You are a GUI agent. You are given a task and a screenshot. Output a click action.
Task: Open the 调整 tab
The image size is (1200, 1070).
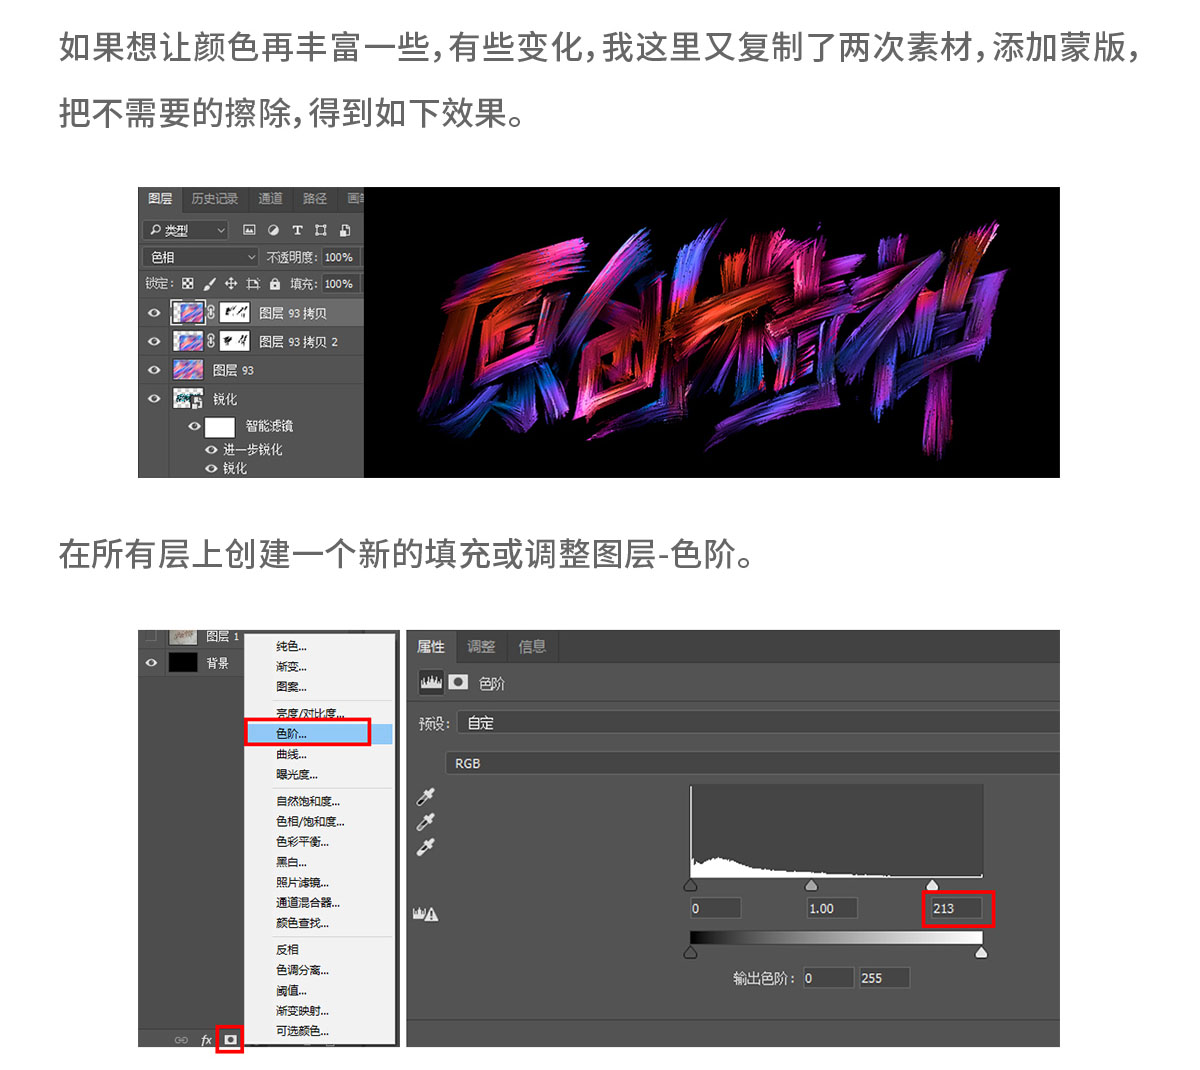pyautogui.click(x=481, y=647)
